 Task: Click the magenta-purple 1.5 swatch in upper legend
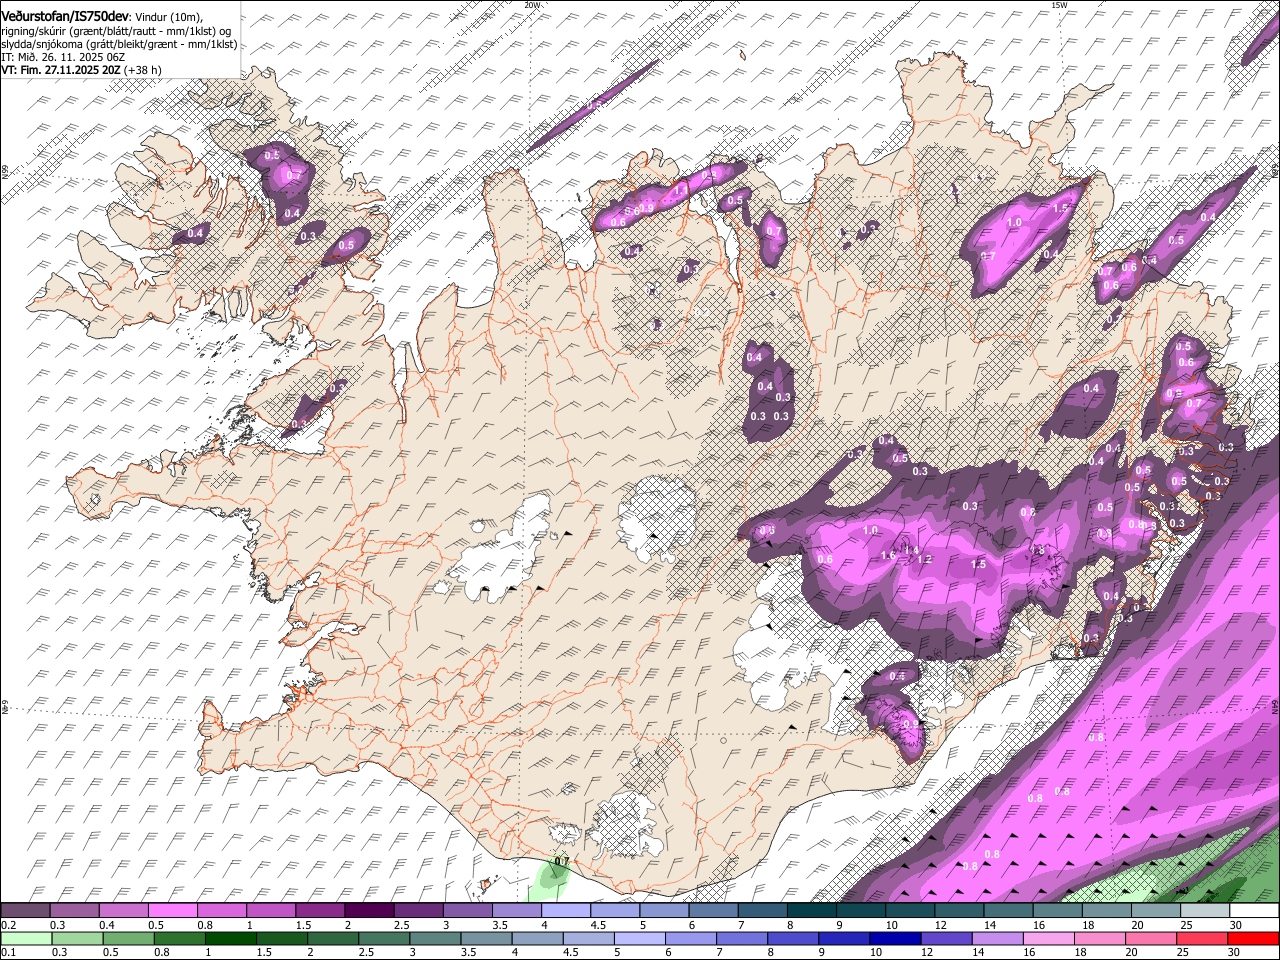320,910
